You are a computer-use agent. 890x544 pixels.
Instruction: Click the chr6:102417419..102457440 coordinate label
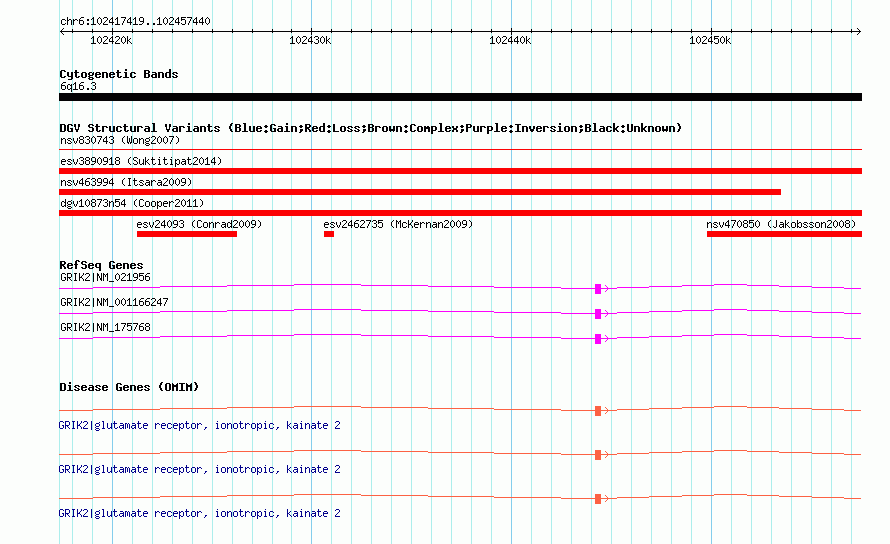click(135, 21)
